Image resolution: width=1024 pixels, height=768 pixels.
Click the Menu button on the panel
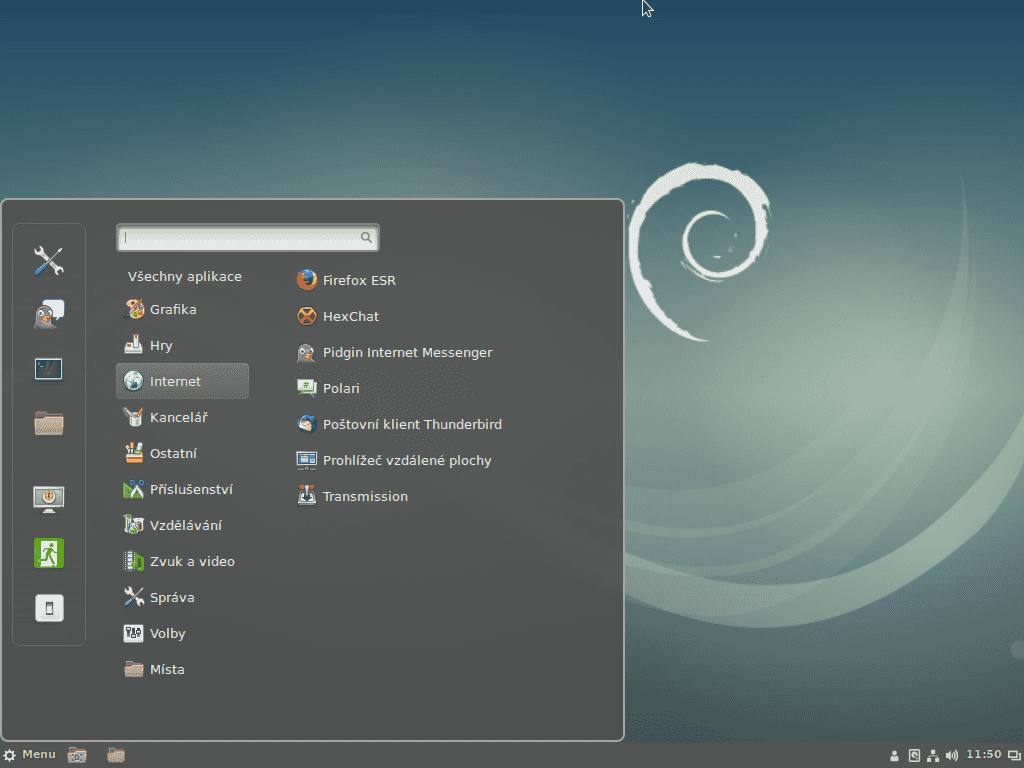coord(30,755)
